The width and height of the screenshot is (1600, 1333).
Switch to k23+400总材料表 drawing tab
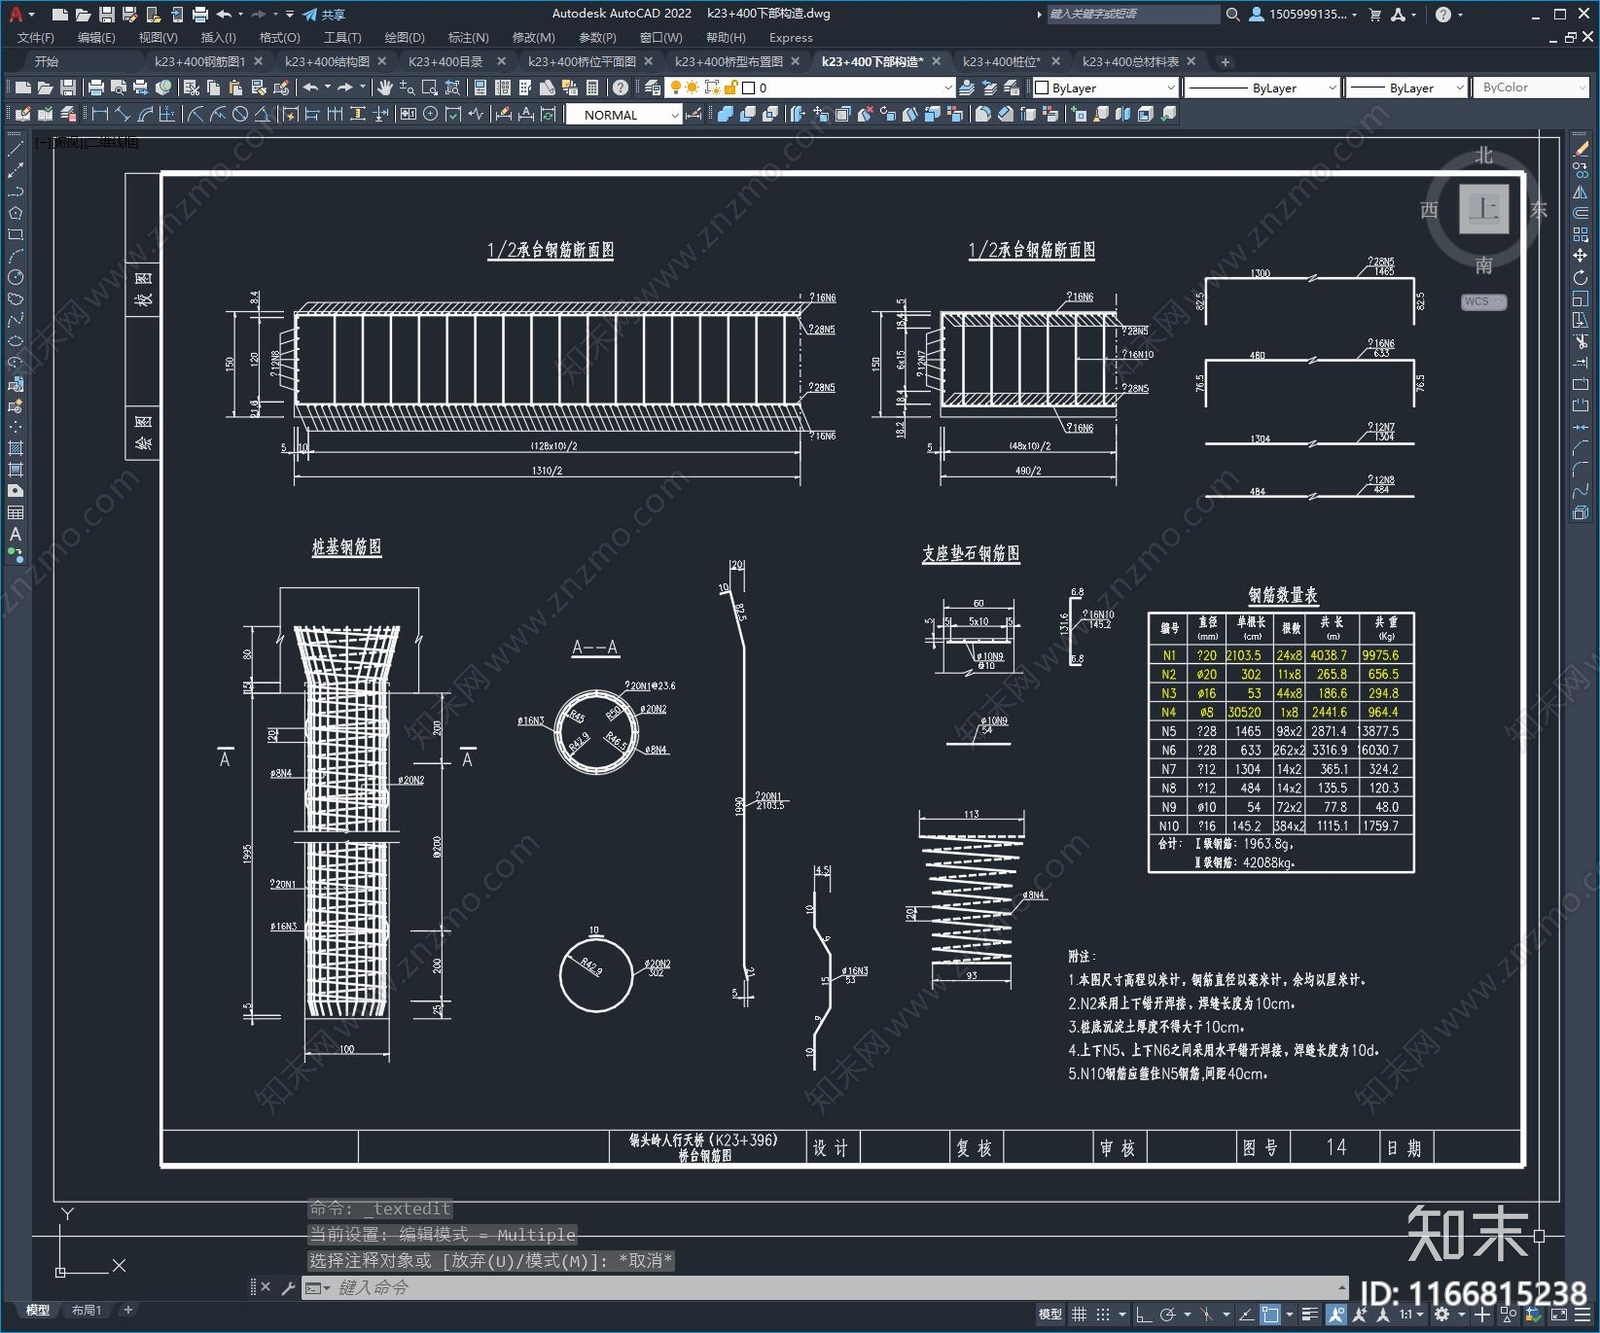1130,61
